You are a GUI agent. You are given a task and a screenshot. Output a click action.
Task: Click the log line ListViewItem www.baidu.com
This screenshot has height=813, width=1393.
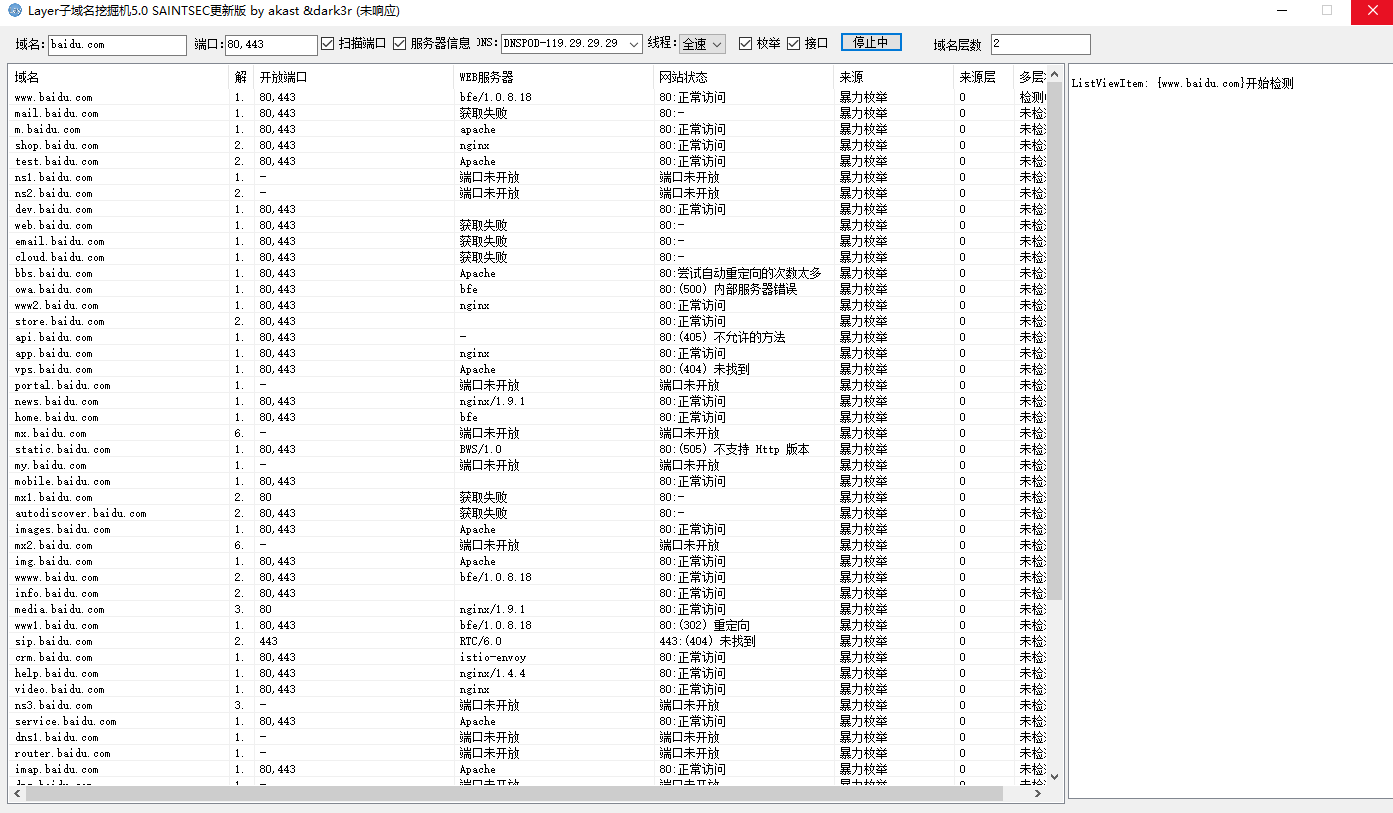pyautogui.click(x=1182, y=83)
